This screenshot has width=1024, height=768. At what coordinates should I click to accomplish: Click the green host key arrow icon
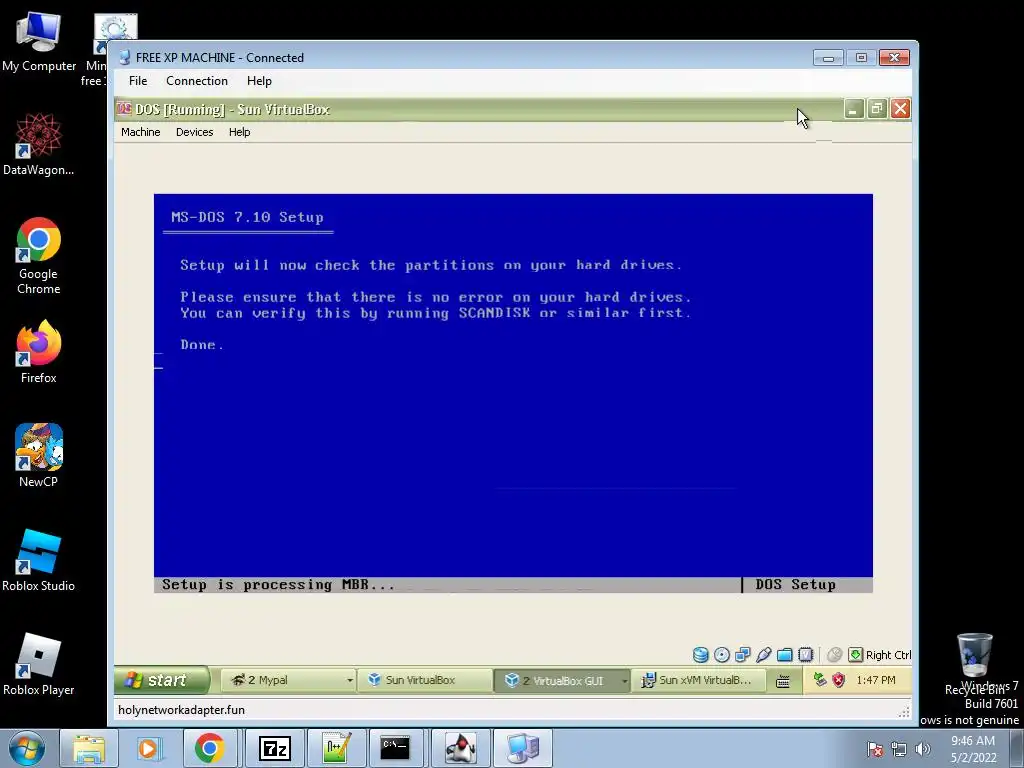click(855, 654)
